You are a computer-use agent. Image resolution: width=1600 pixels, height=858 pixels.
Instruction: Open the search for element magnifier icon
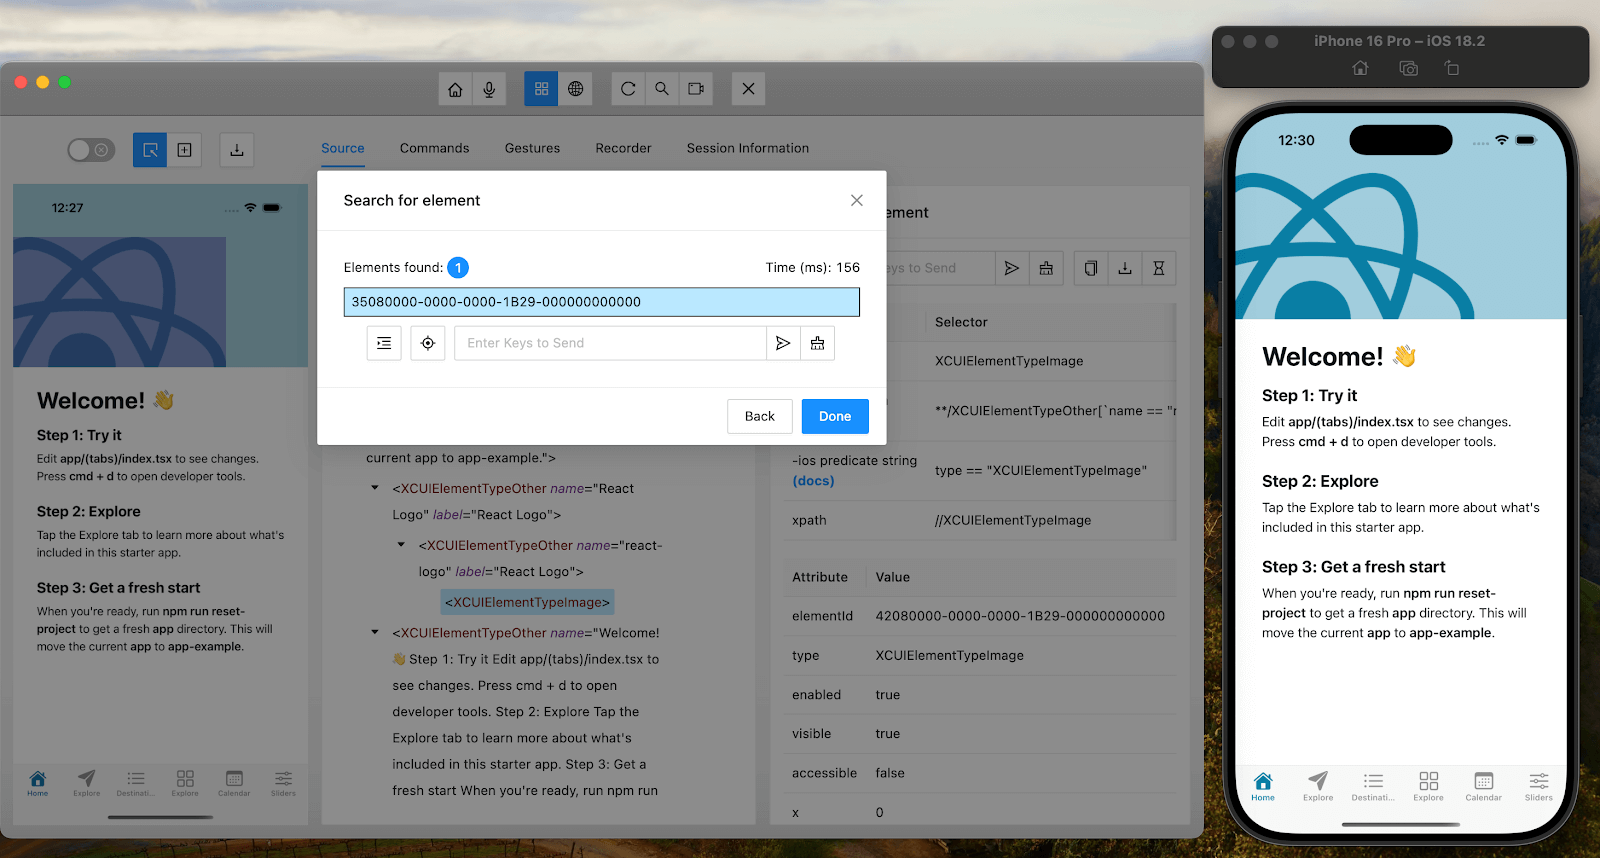coord(662,89)
